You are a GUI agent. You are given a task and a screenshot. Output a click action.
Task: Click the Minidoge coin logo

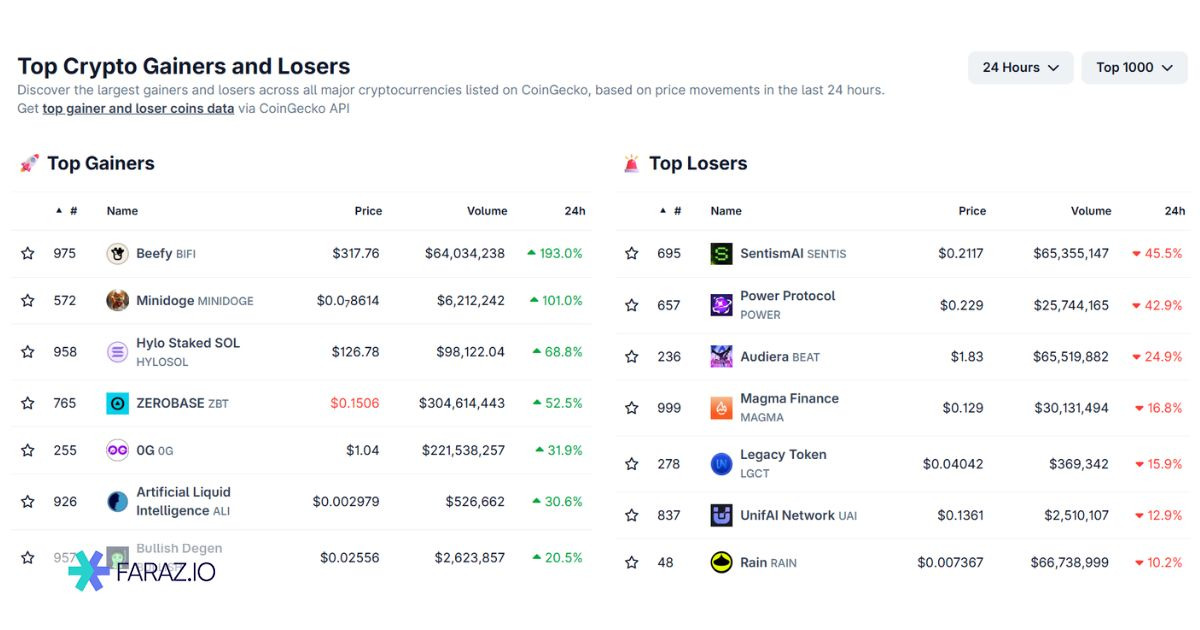[x=117, y=300]
